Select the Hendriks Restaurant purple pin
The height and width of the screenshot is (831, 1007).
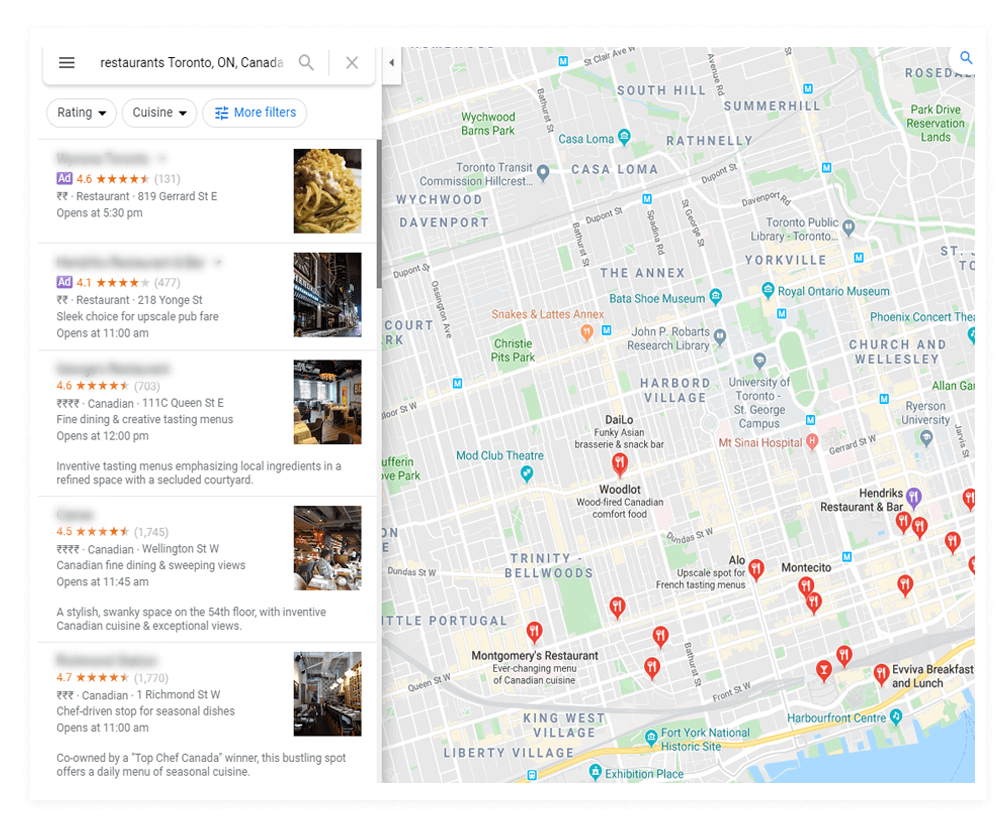click(x=913, y=496)
